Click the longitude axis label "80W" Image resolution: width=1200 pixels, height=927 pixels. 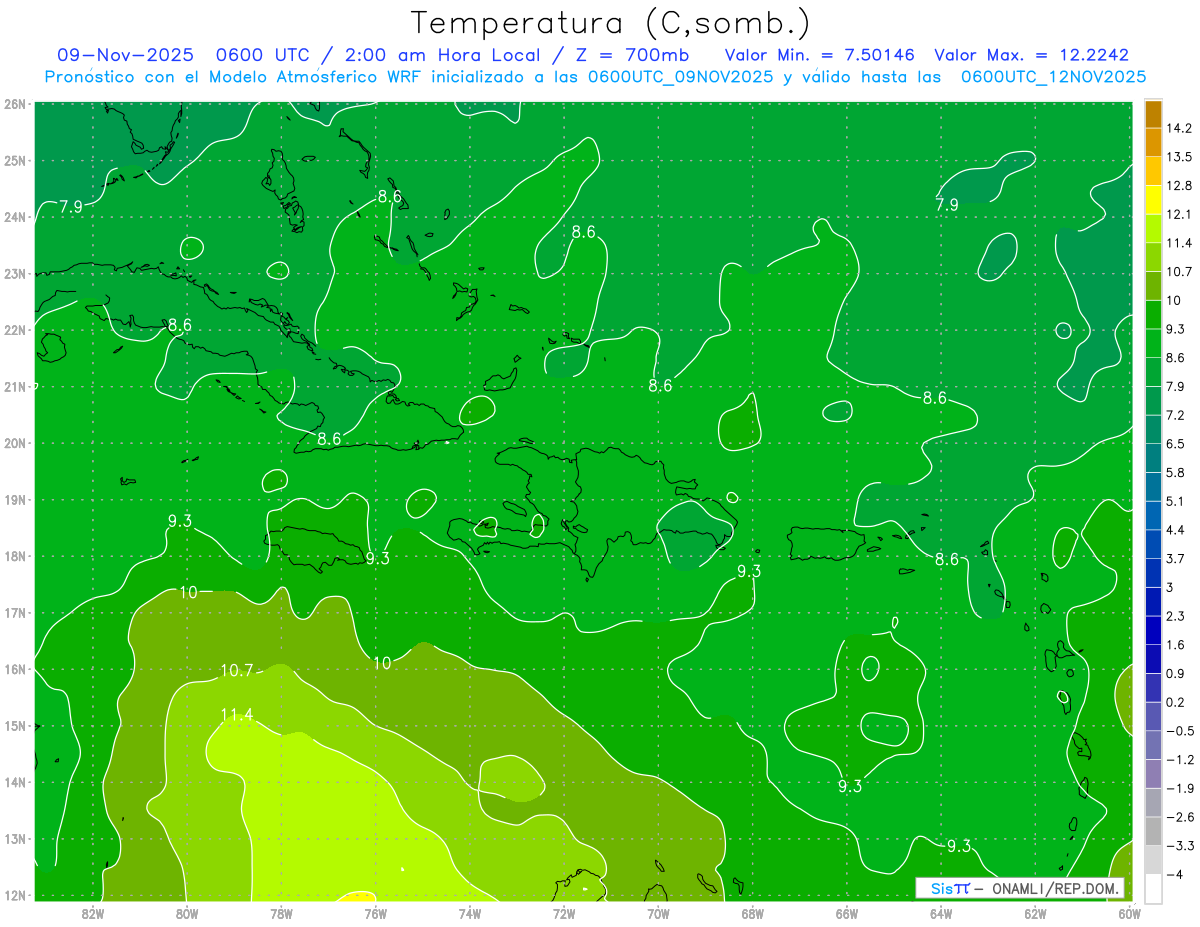186,913
